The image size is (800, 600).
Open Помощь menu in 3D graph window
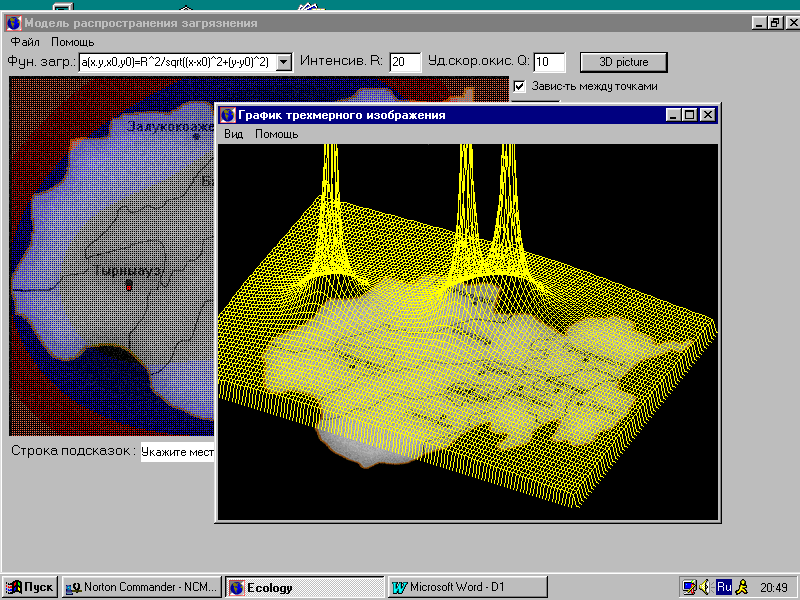point(276,134)
